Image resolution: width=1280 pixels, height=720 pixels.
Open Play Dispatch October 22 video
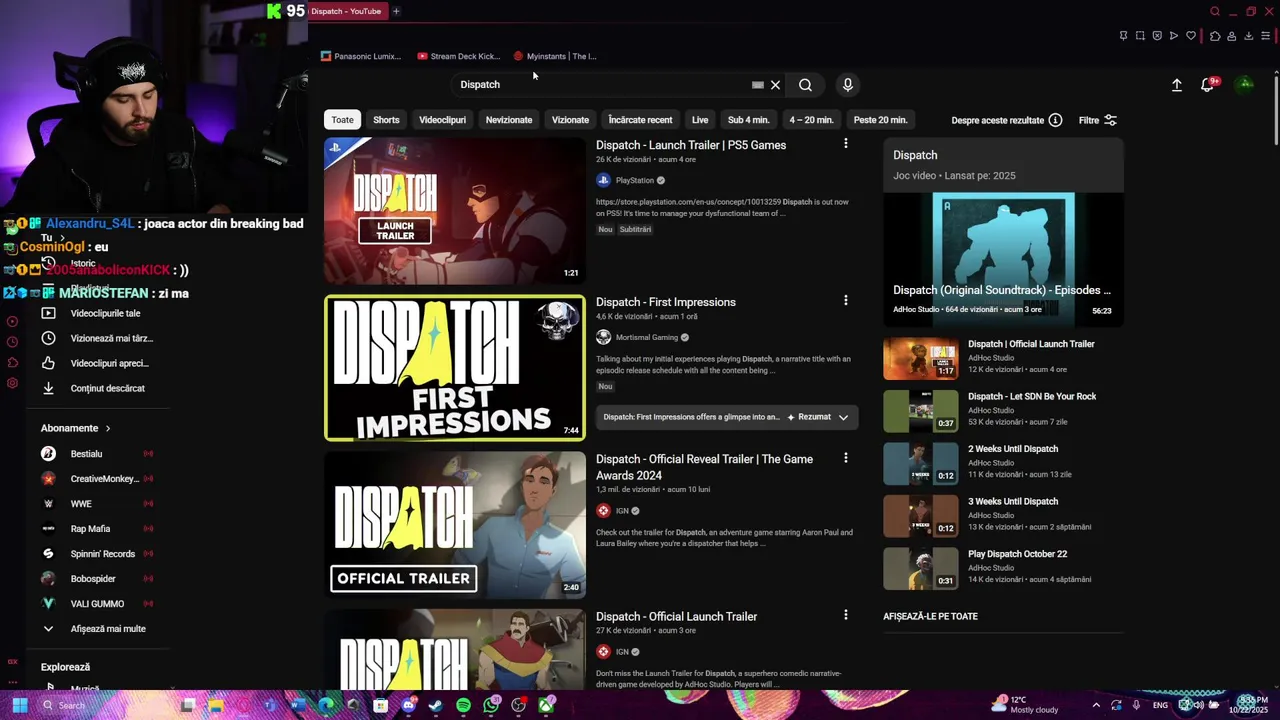point(1017,554)
